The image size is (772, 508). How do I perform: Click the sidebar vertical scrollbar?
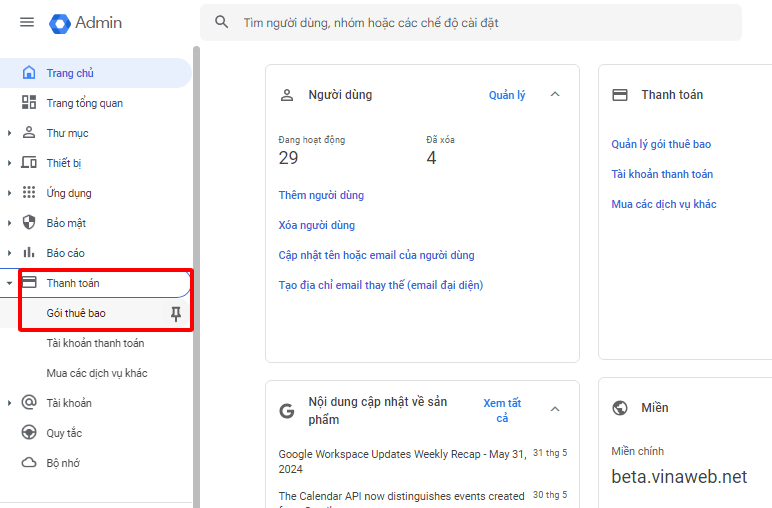[196, 250]
